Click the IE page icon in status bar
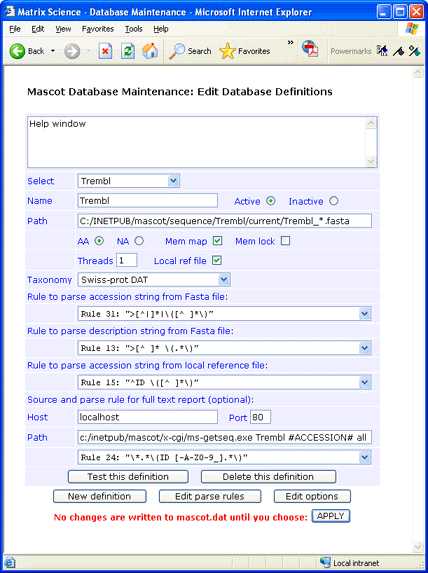Image resolution: width=428 pixels, height=573 pixels. pos(10,563)
